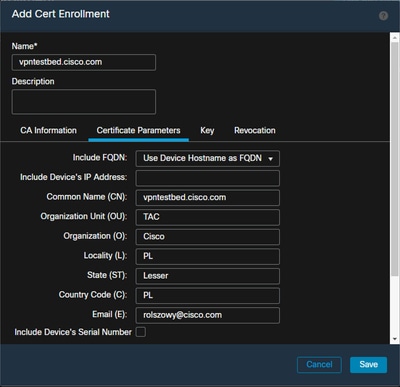This screenshot has height=387, width=400.
Task: Expand the Include FQDN dropdown
Action: coord(208,158)
